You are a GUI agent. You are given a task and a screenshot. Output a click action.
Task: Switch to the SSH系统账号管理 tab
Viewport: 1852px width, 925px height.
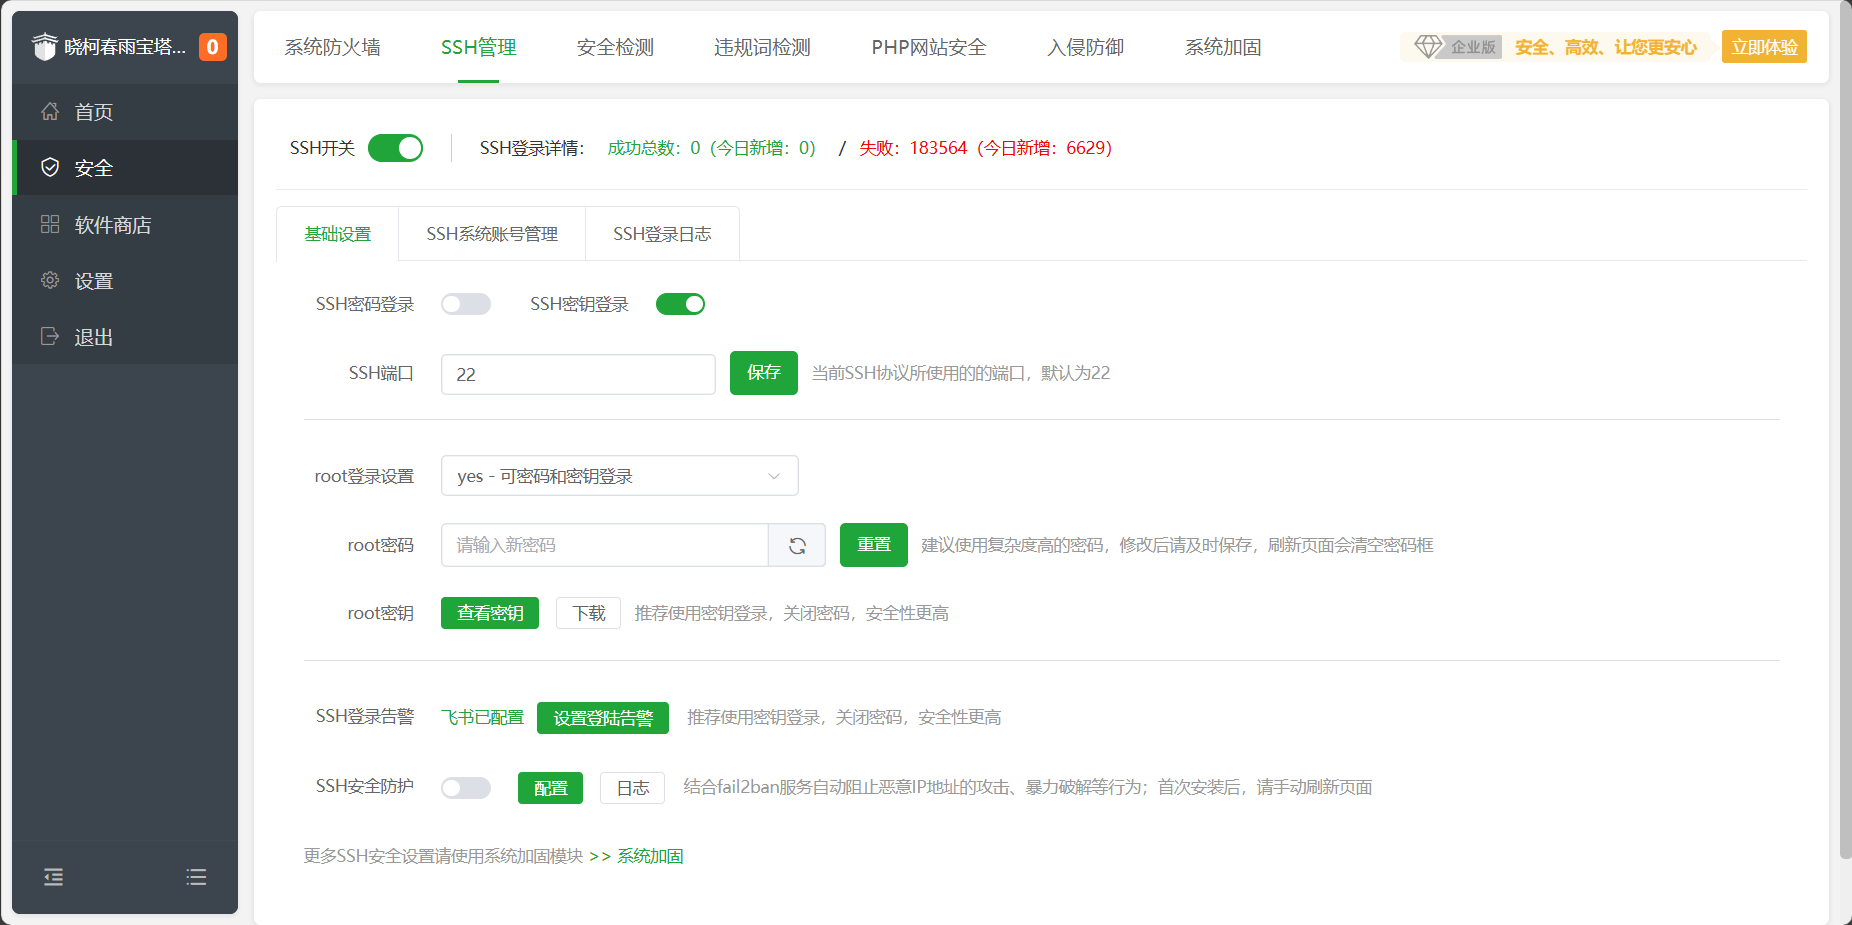(x=492, y=233)
